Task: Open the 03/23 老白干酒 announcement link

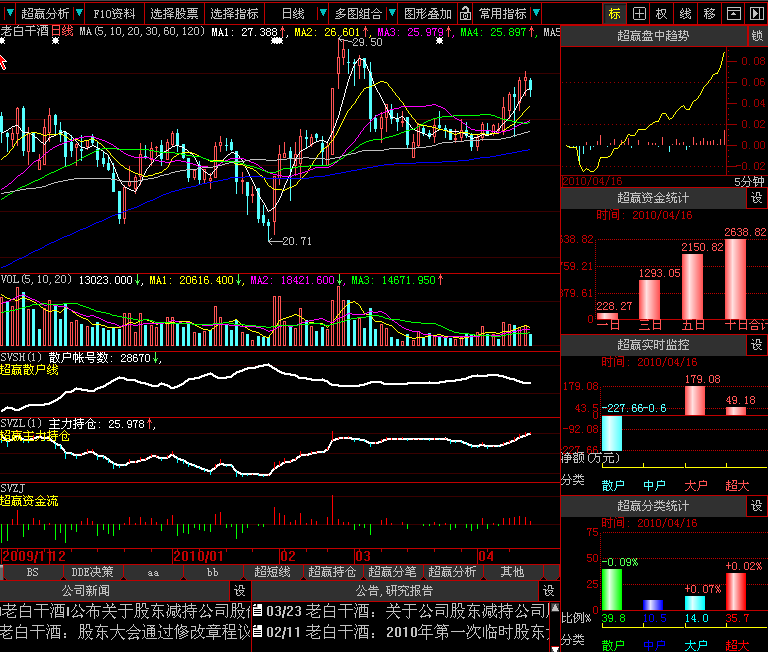Action: (x=400, y=610)
